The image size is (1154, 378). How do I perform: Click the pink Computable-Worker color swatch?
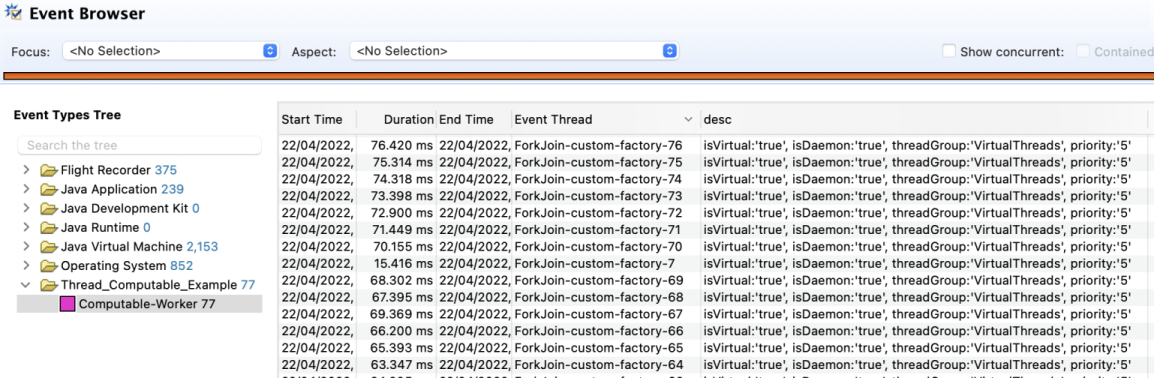click(68, 304)
